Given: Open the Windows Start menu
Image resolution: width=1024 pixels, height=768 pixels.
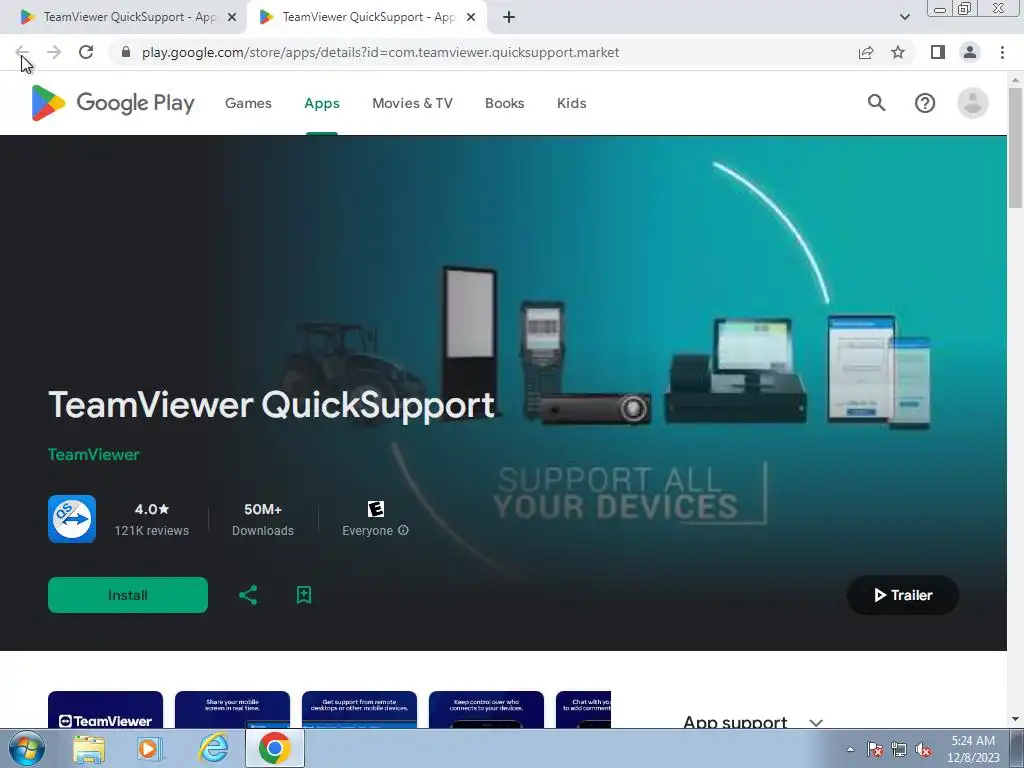Looking at the screenshot, I should coord(27,748).
